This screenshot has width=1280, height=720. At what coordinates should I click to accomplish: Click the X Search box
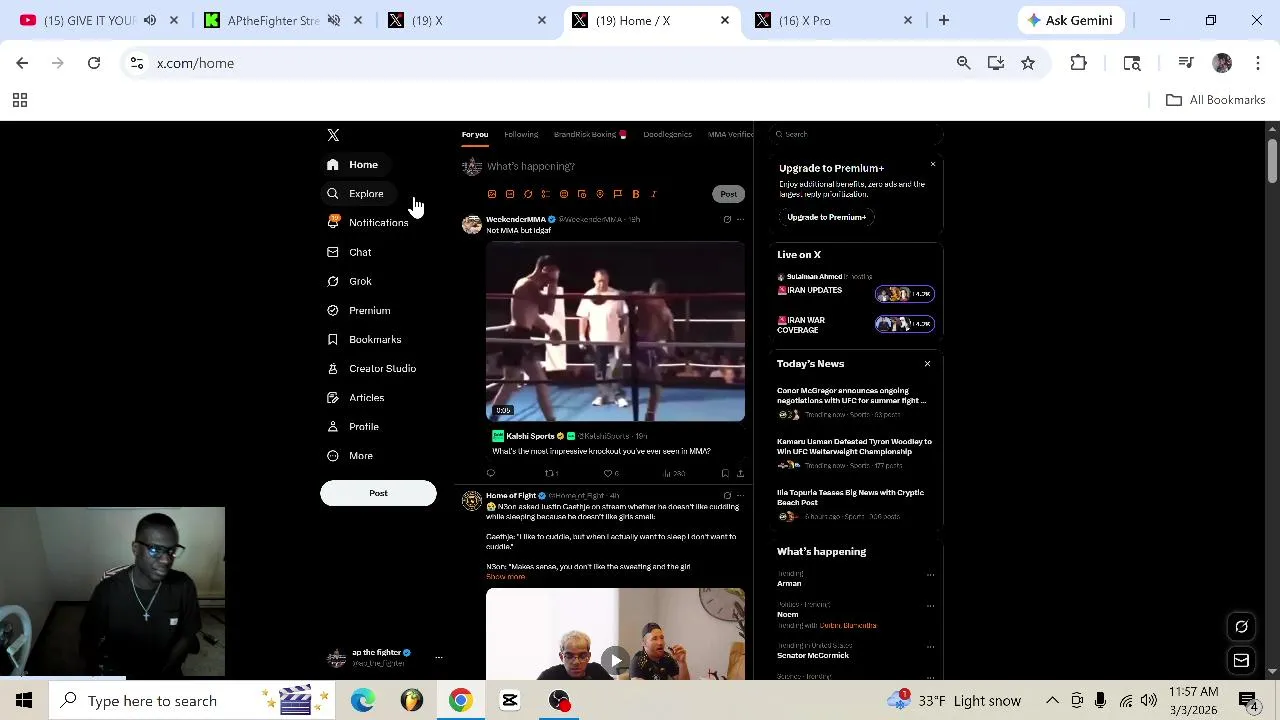coord(856,134)
